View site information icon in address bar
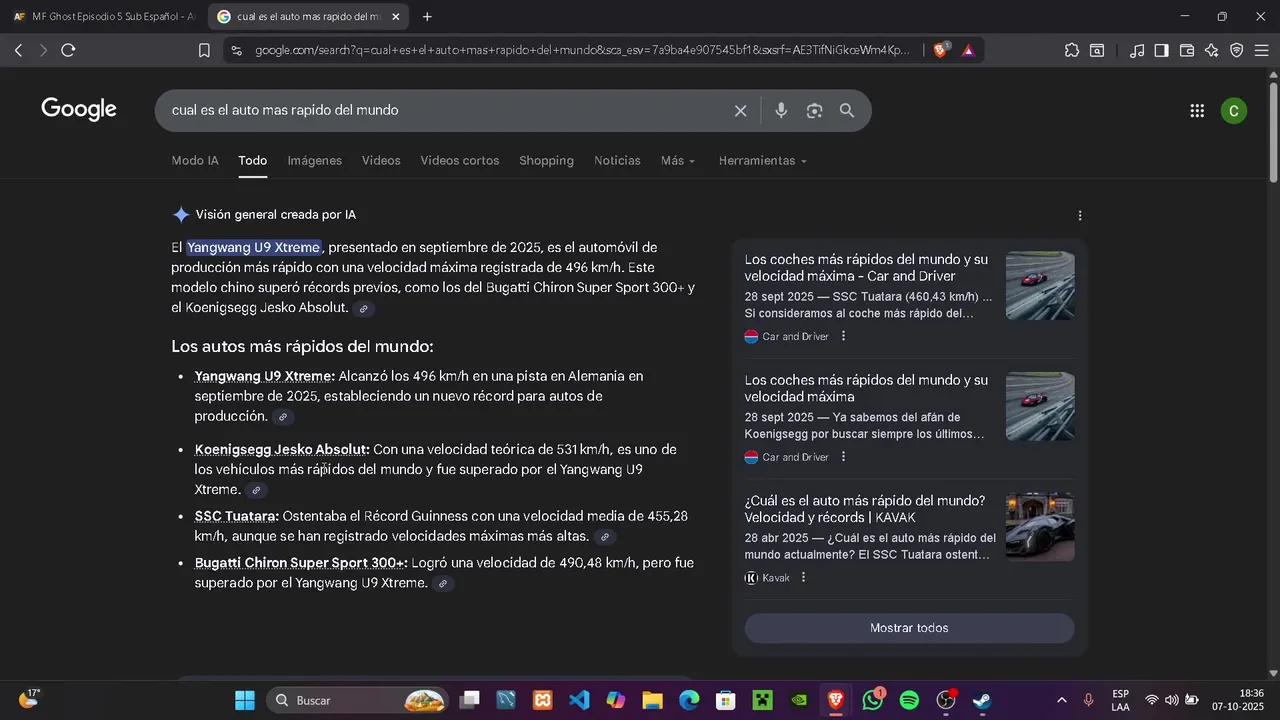This screenshot has height=720, width=1280. [x=236, y=50]
